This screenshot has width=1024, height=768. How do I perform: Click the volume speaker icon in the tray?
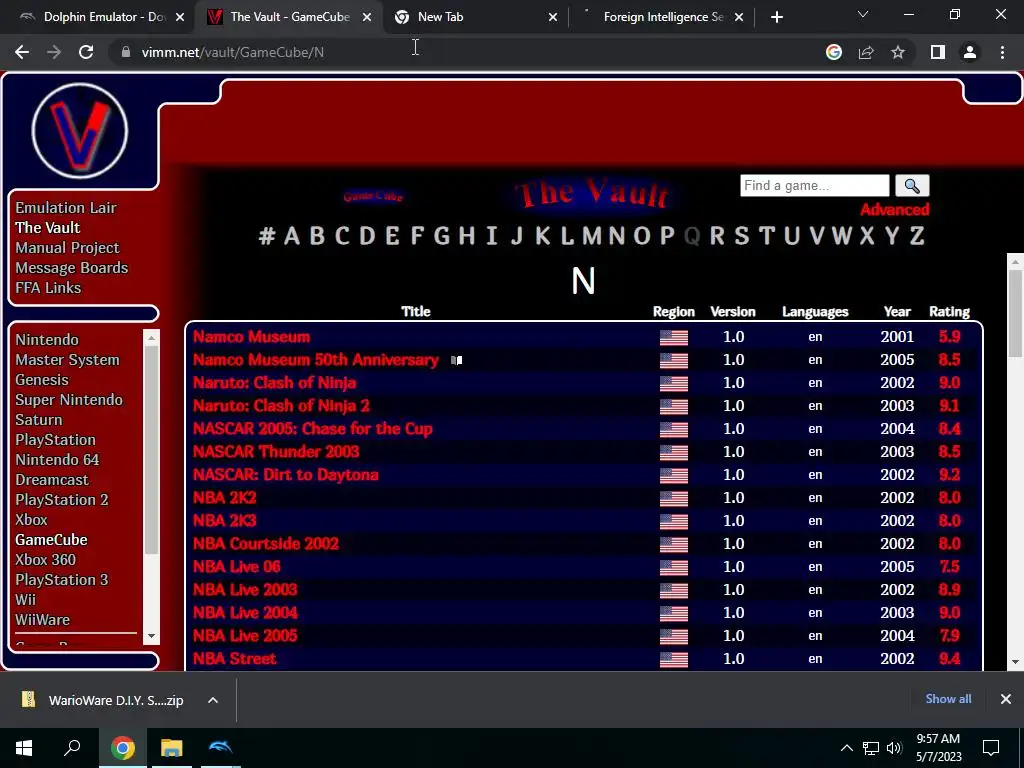(x=894, y=748)
